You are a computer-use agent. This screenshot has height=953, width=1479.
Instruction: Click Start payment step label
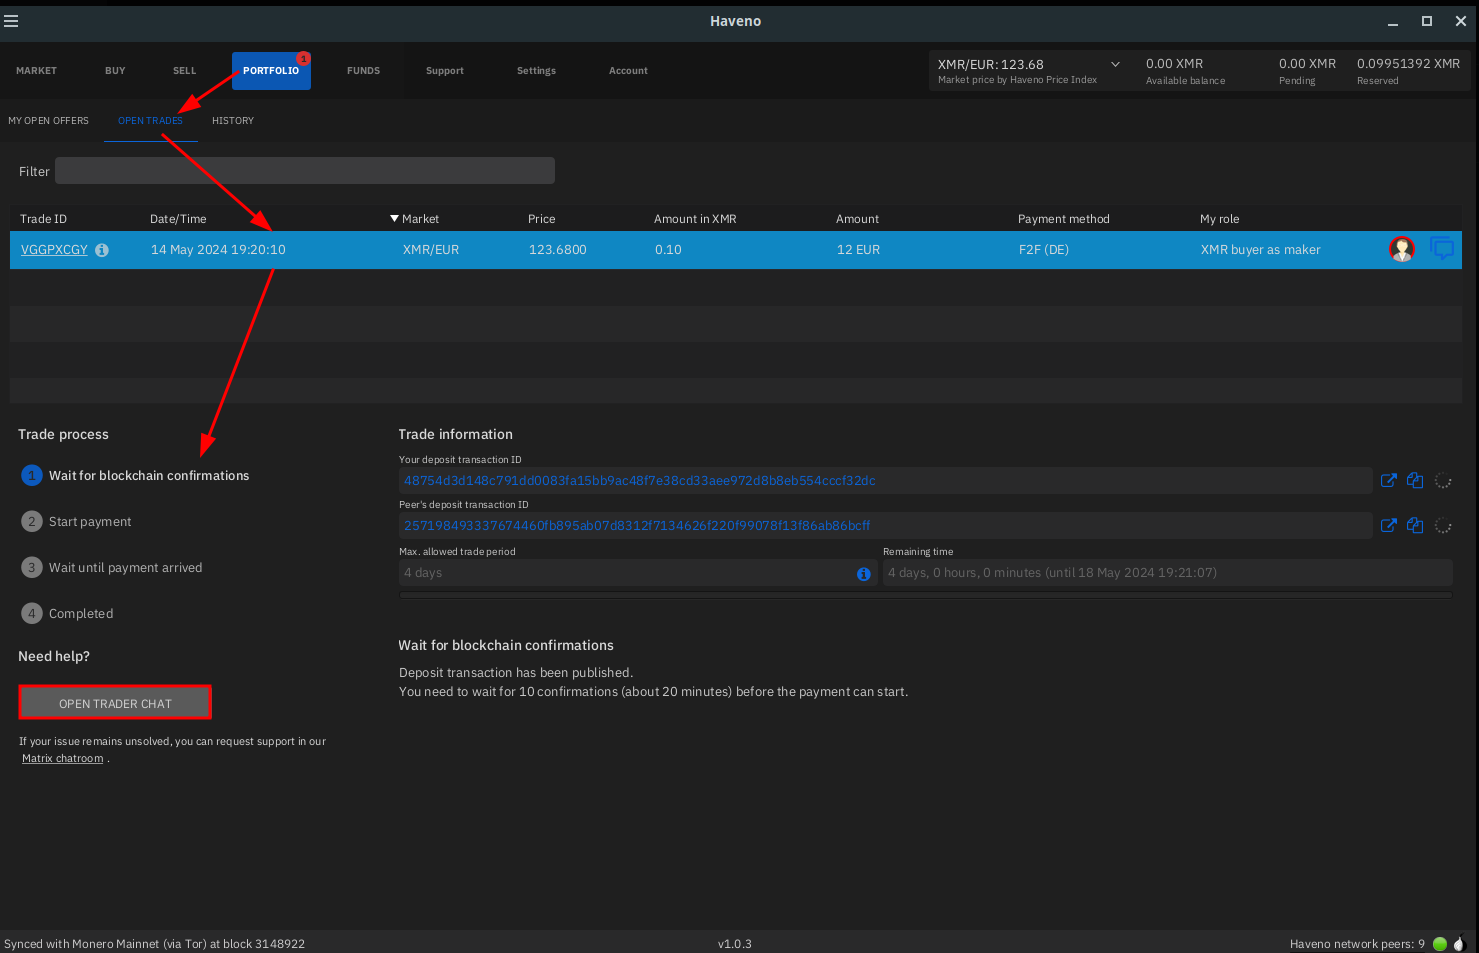coord(90,522)
